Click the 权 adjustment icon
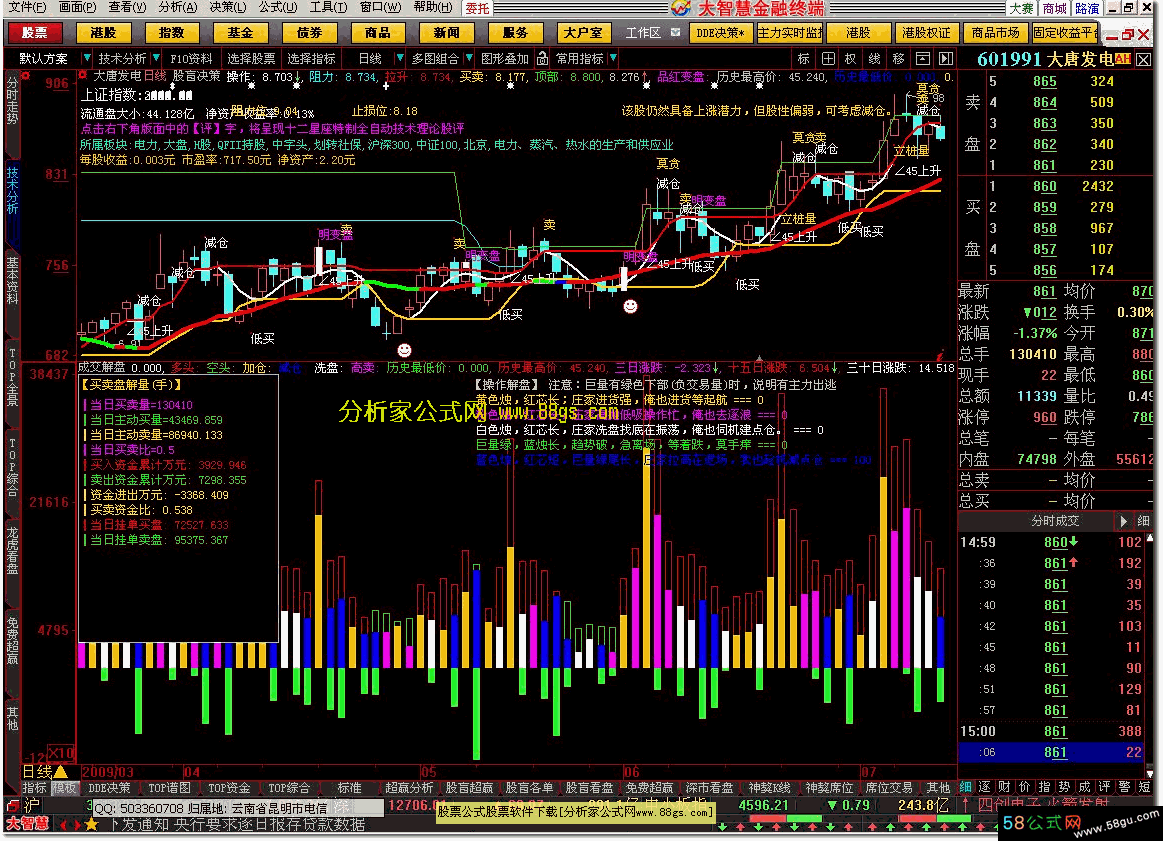The width and height of the screenshot is (1163, 841). tap(851, 59)
